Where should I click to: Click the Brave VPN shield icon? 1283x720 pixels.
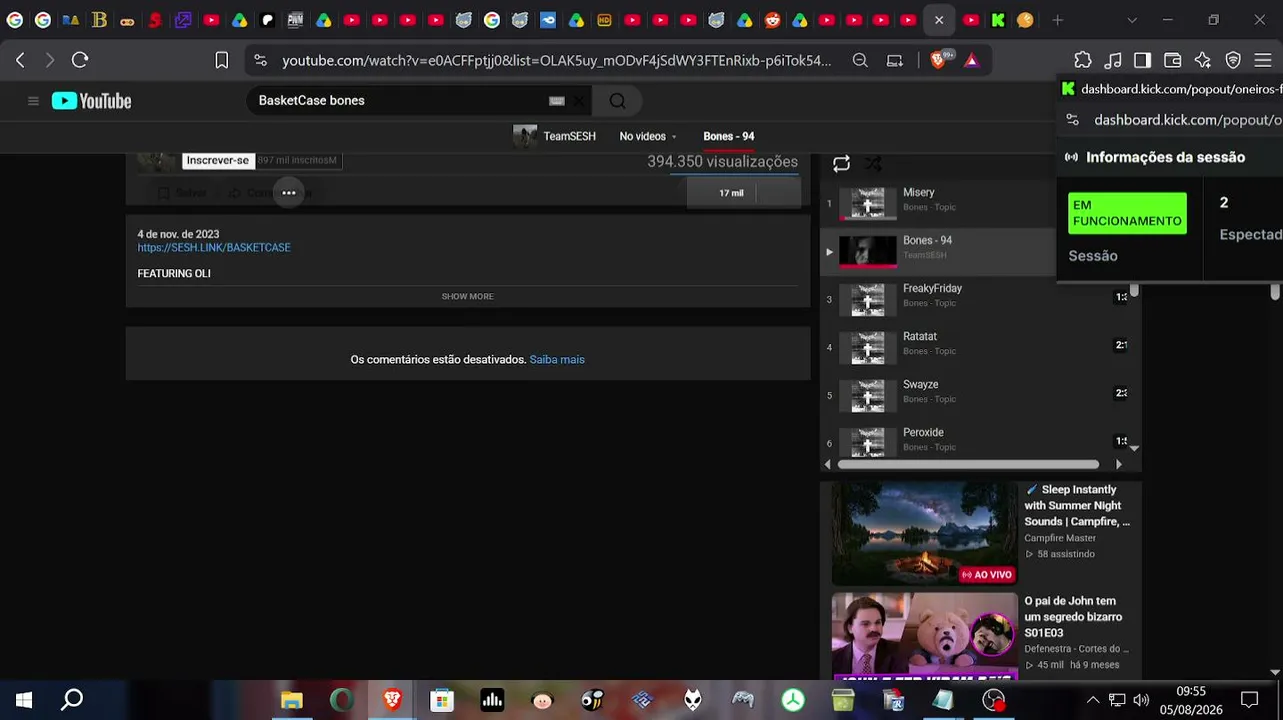(x=1233, y=60)
